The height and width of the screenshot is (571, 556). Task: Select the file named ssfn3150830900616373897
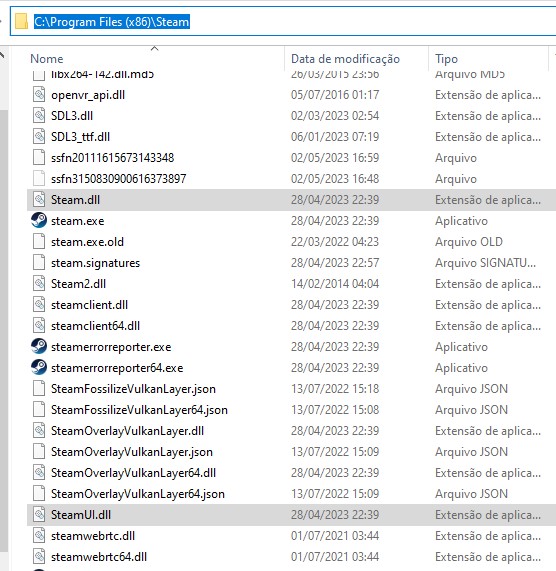tap(118, 179)
